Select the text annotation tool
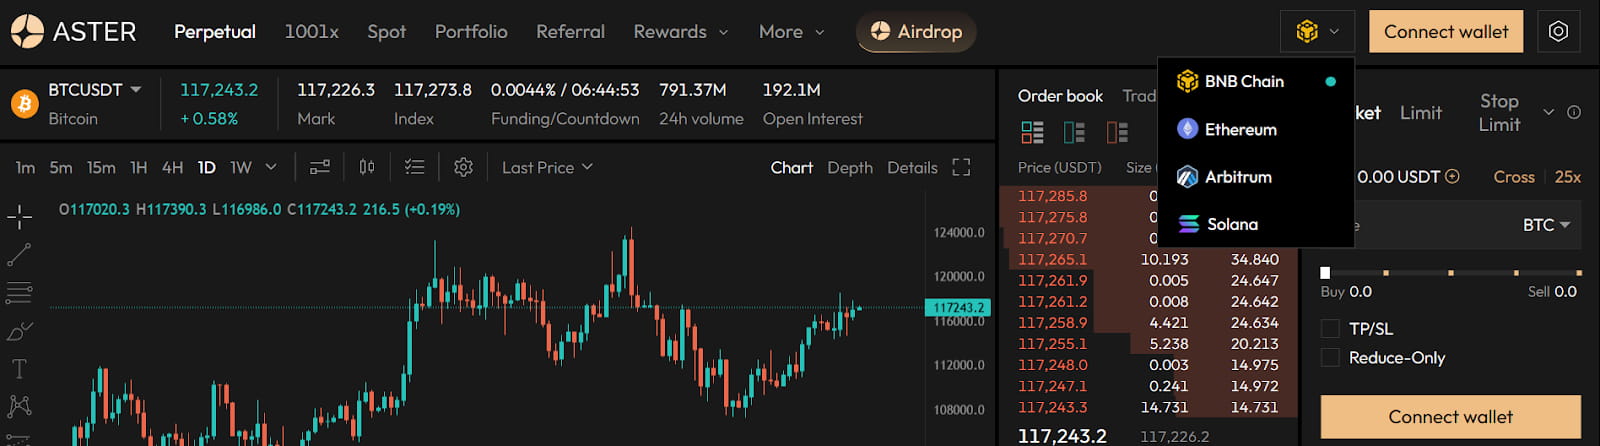This screenshot has height=446, width=1600. [x=20, y=369]
